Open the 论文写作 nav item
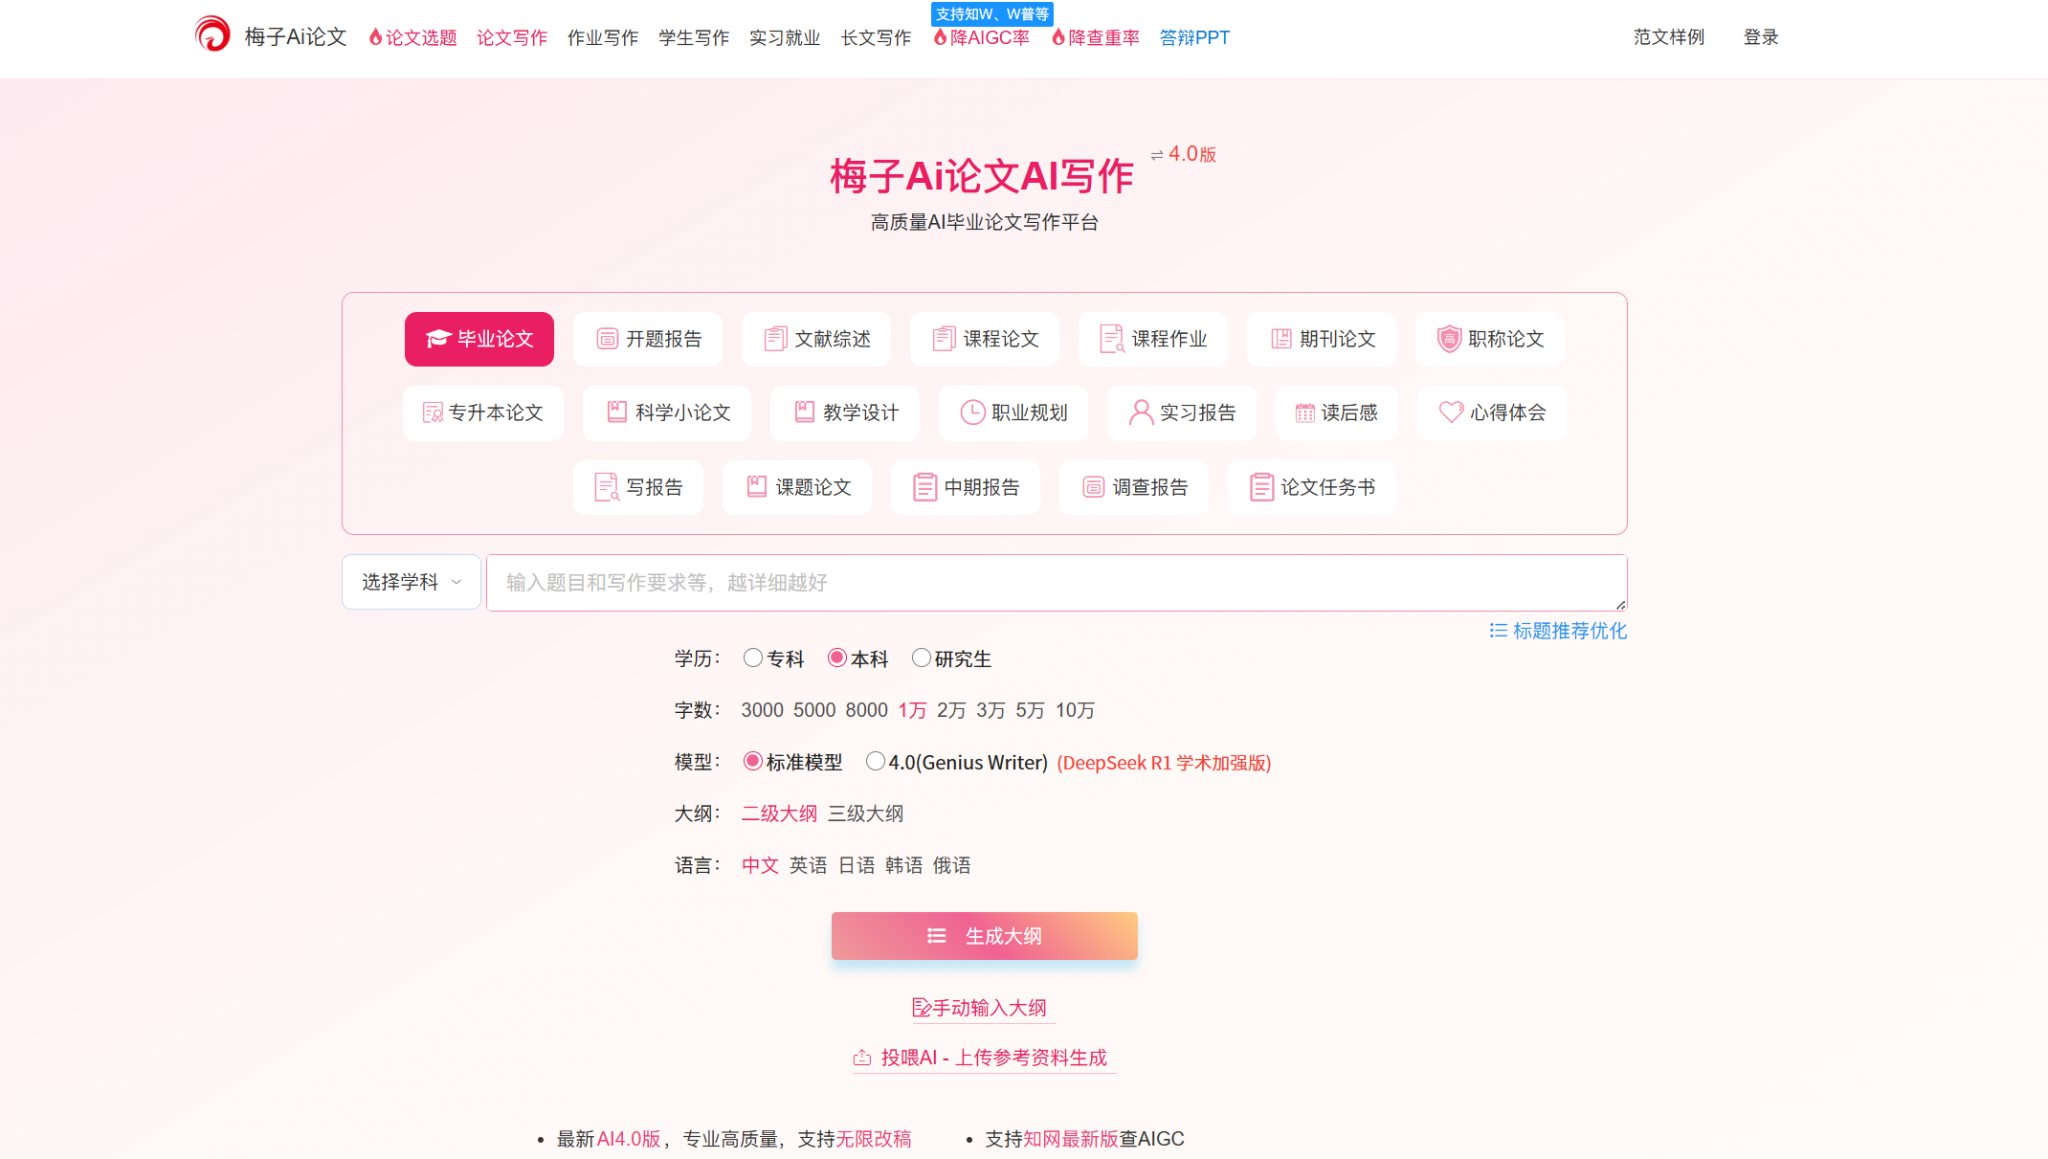 (x=512, y=37)
